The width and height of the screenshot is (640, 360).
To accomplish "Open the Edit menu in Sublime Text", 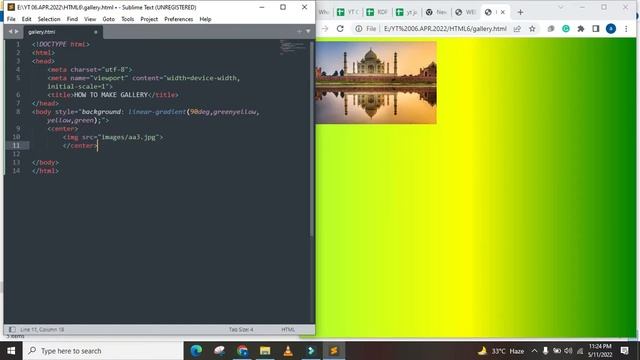I will pos(27,19).
